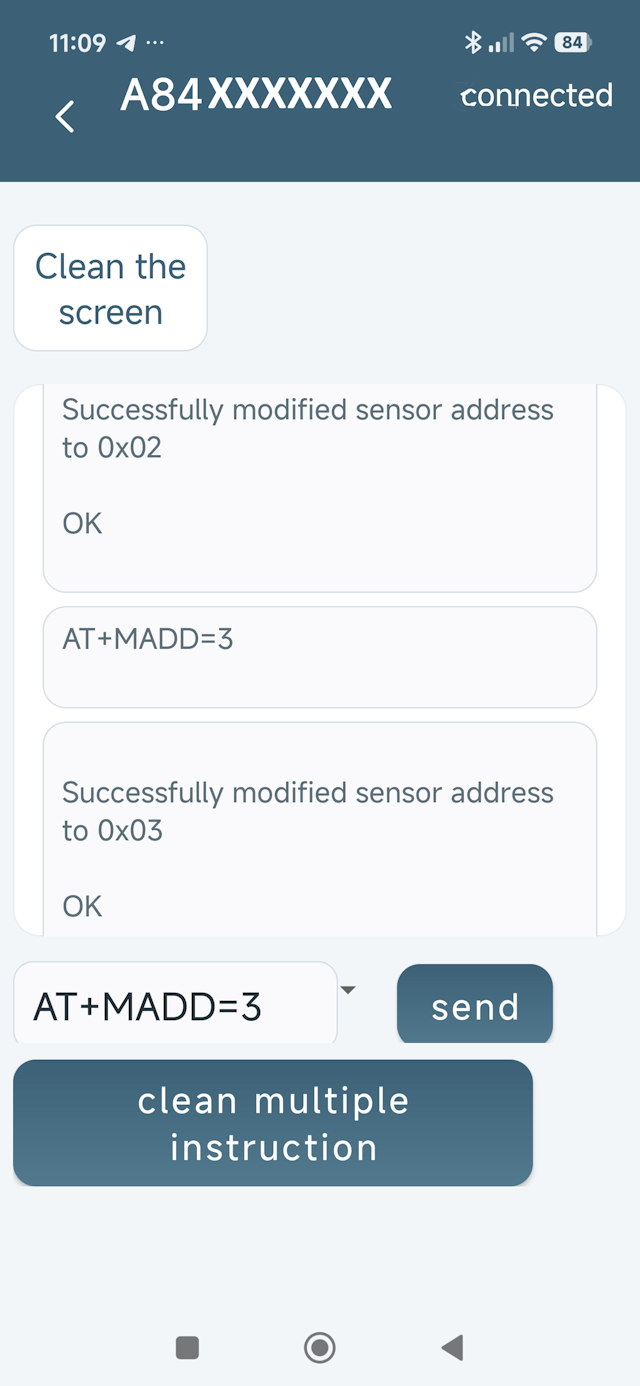Tap the battery level 84 indicator
640x1386 pixels.
click(572, 42)
